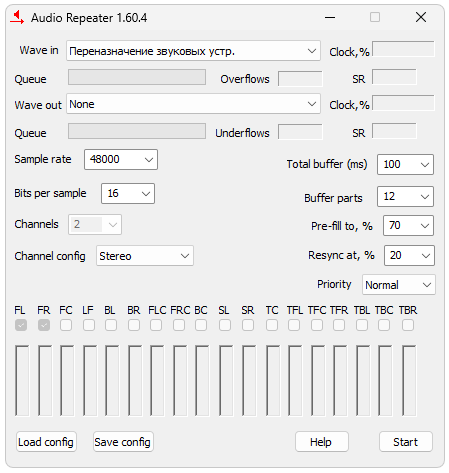The image size is (449, 473).
Task: Enable the FC channel checkbox
Action: [66, 325]
